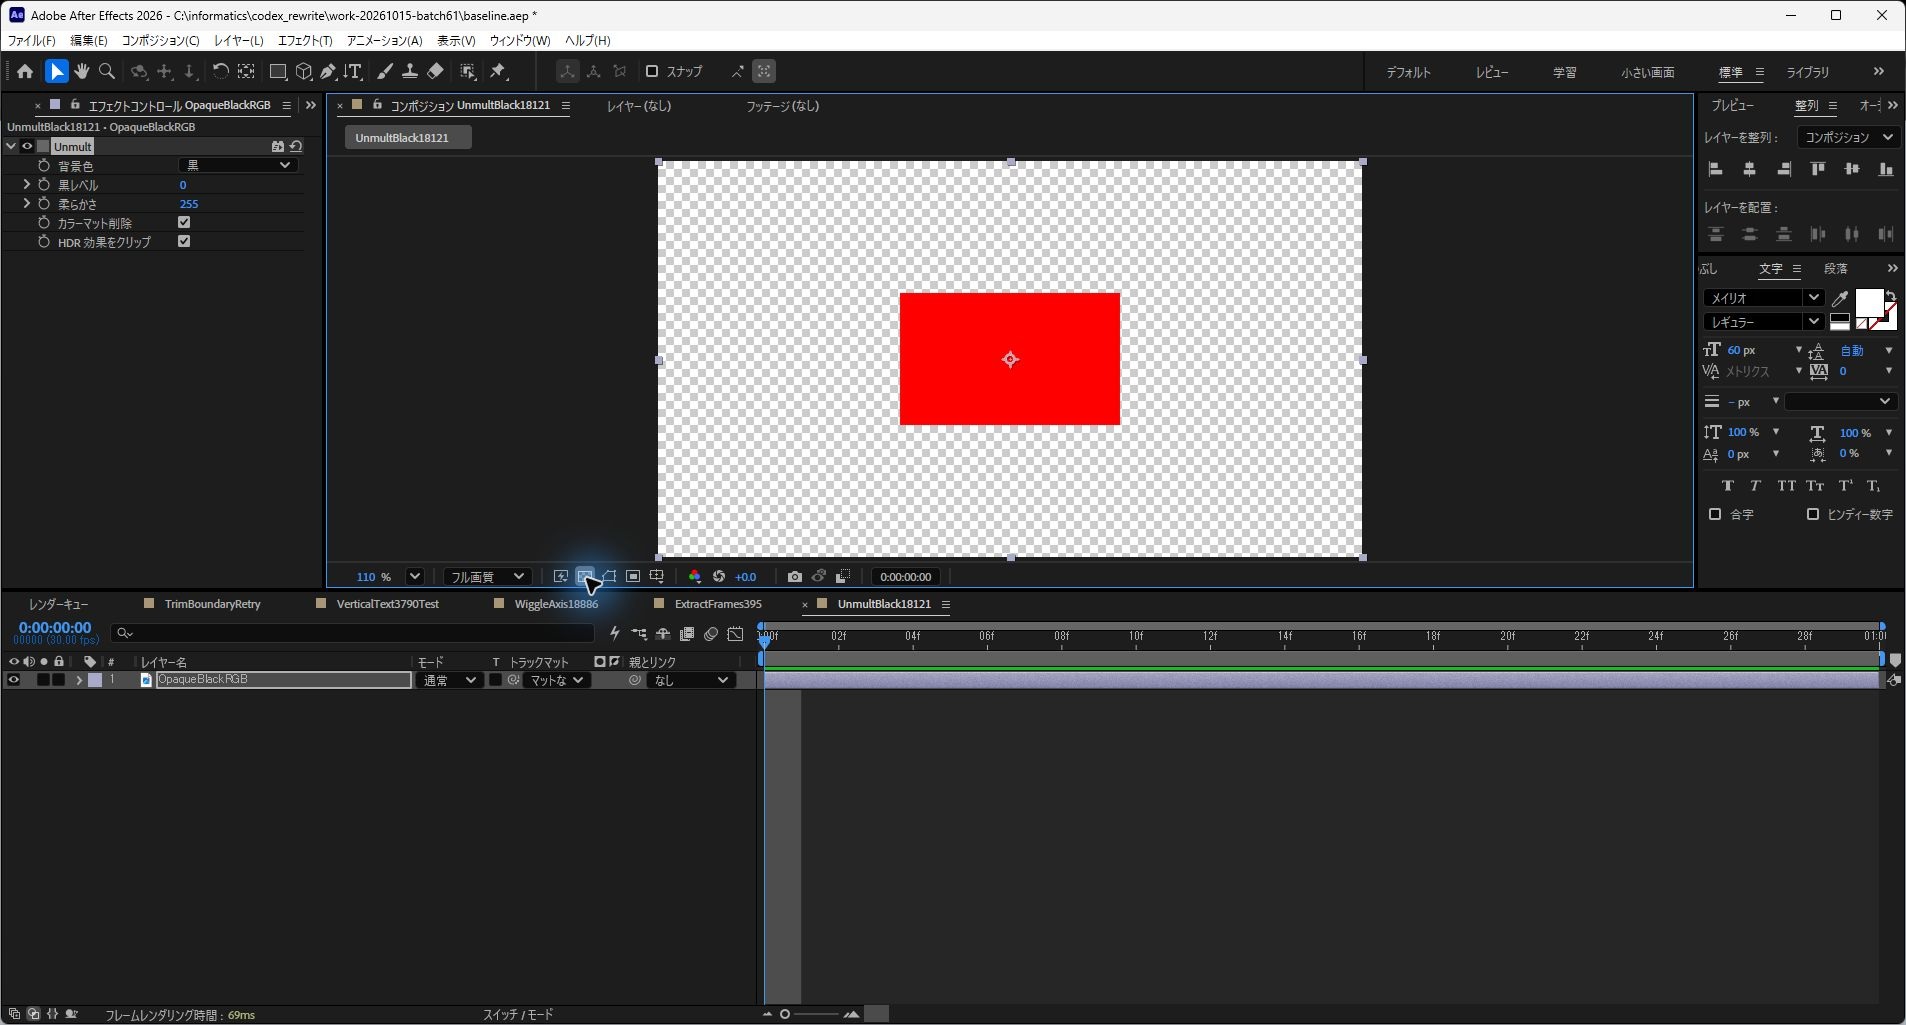Expand the 柔らかさ property
The width and height of the screenshot is (1906, 1025).
click(26, 203)
